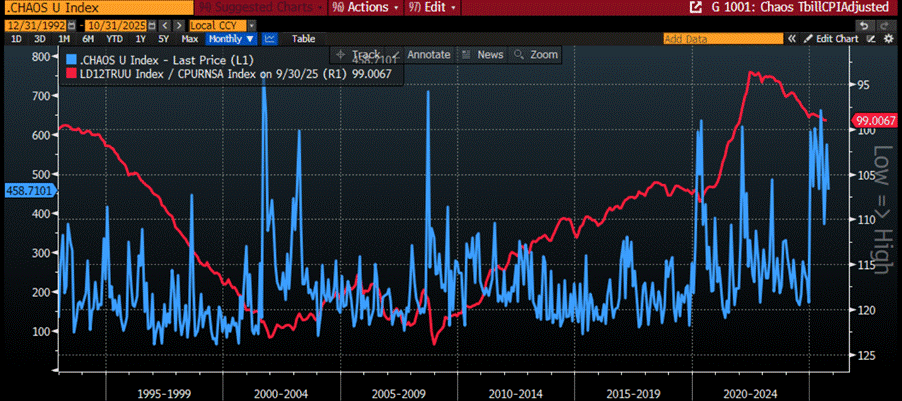Click the Zoom magnifier tool
Image resolution: width=902 pixels, height=401 pixels.
(537, 55)
